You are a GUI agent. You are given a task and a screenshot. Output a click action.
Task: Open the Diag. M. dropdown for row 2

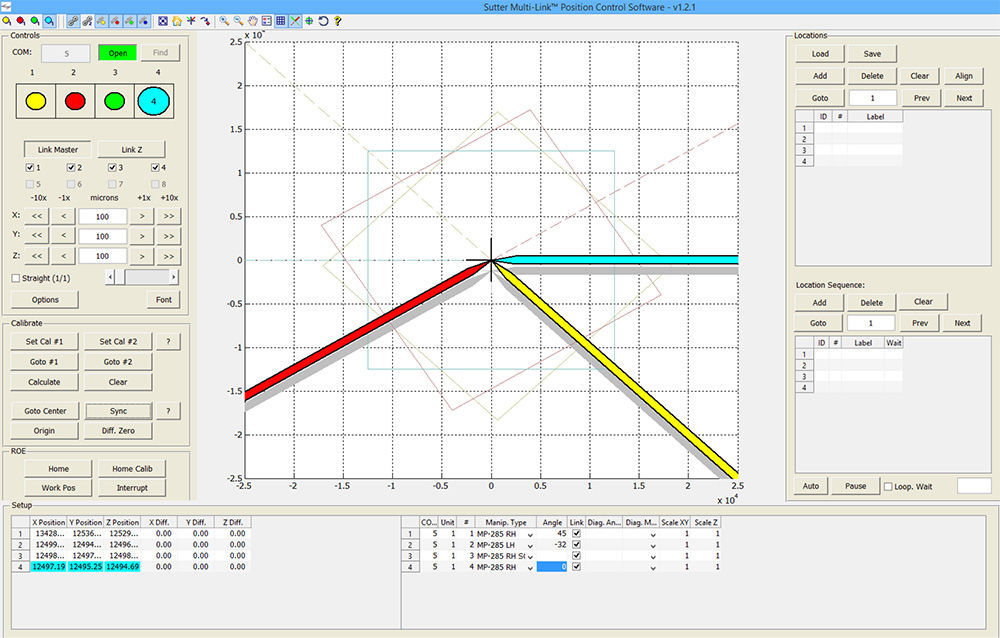[x=653, y=544]
